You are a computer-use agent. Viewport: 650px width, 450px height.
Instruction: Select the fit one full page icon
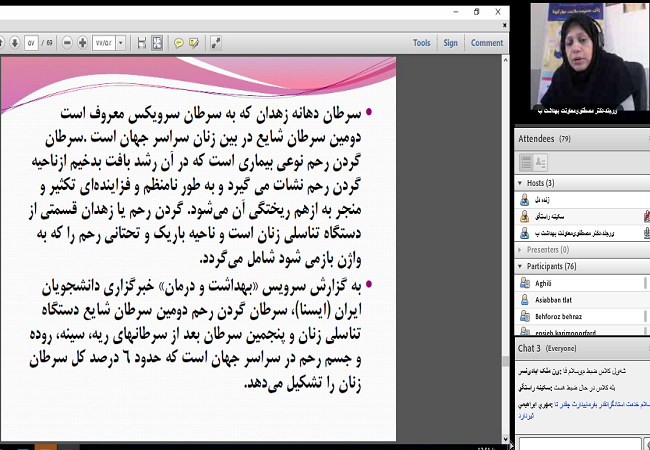157,43
